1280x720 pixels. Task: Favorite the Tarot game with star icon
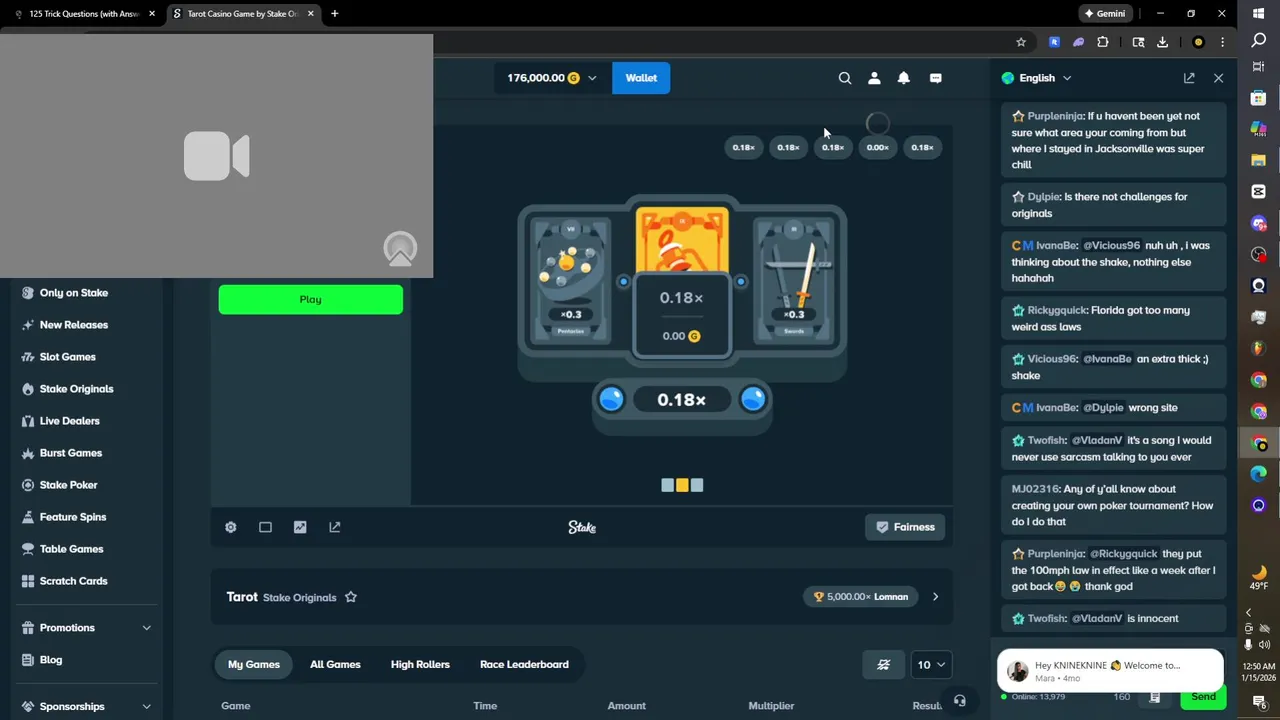[x=351, y=597]
